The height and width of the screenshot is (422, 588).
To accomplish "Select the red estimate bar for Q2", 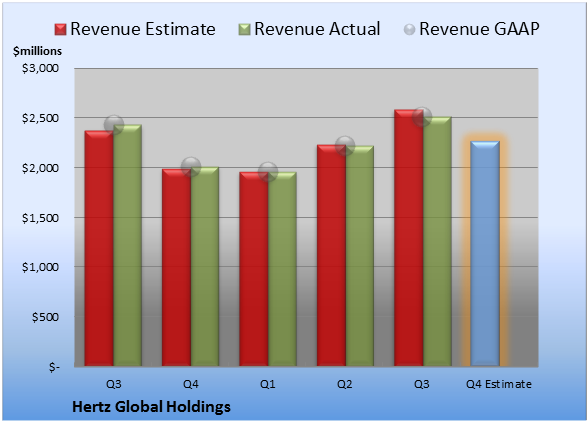I will pyautogui.click(x=332, y=255).
